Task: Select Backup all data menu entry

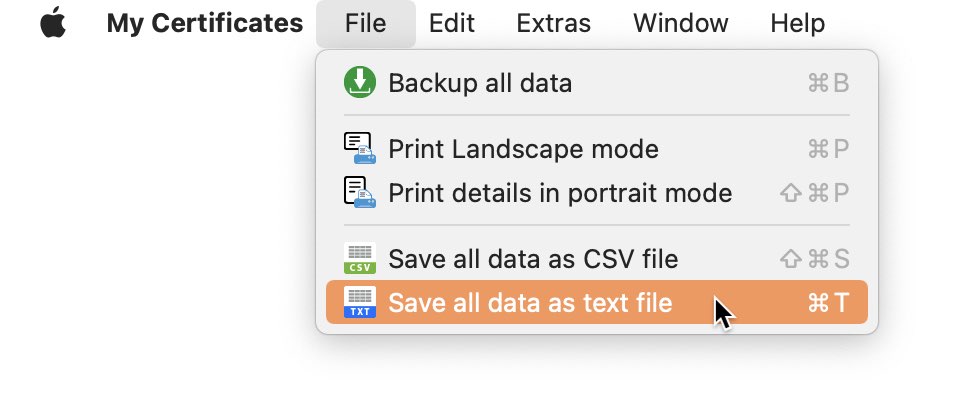Action: click(x=597, y=83)
